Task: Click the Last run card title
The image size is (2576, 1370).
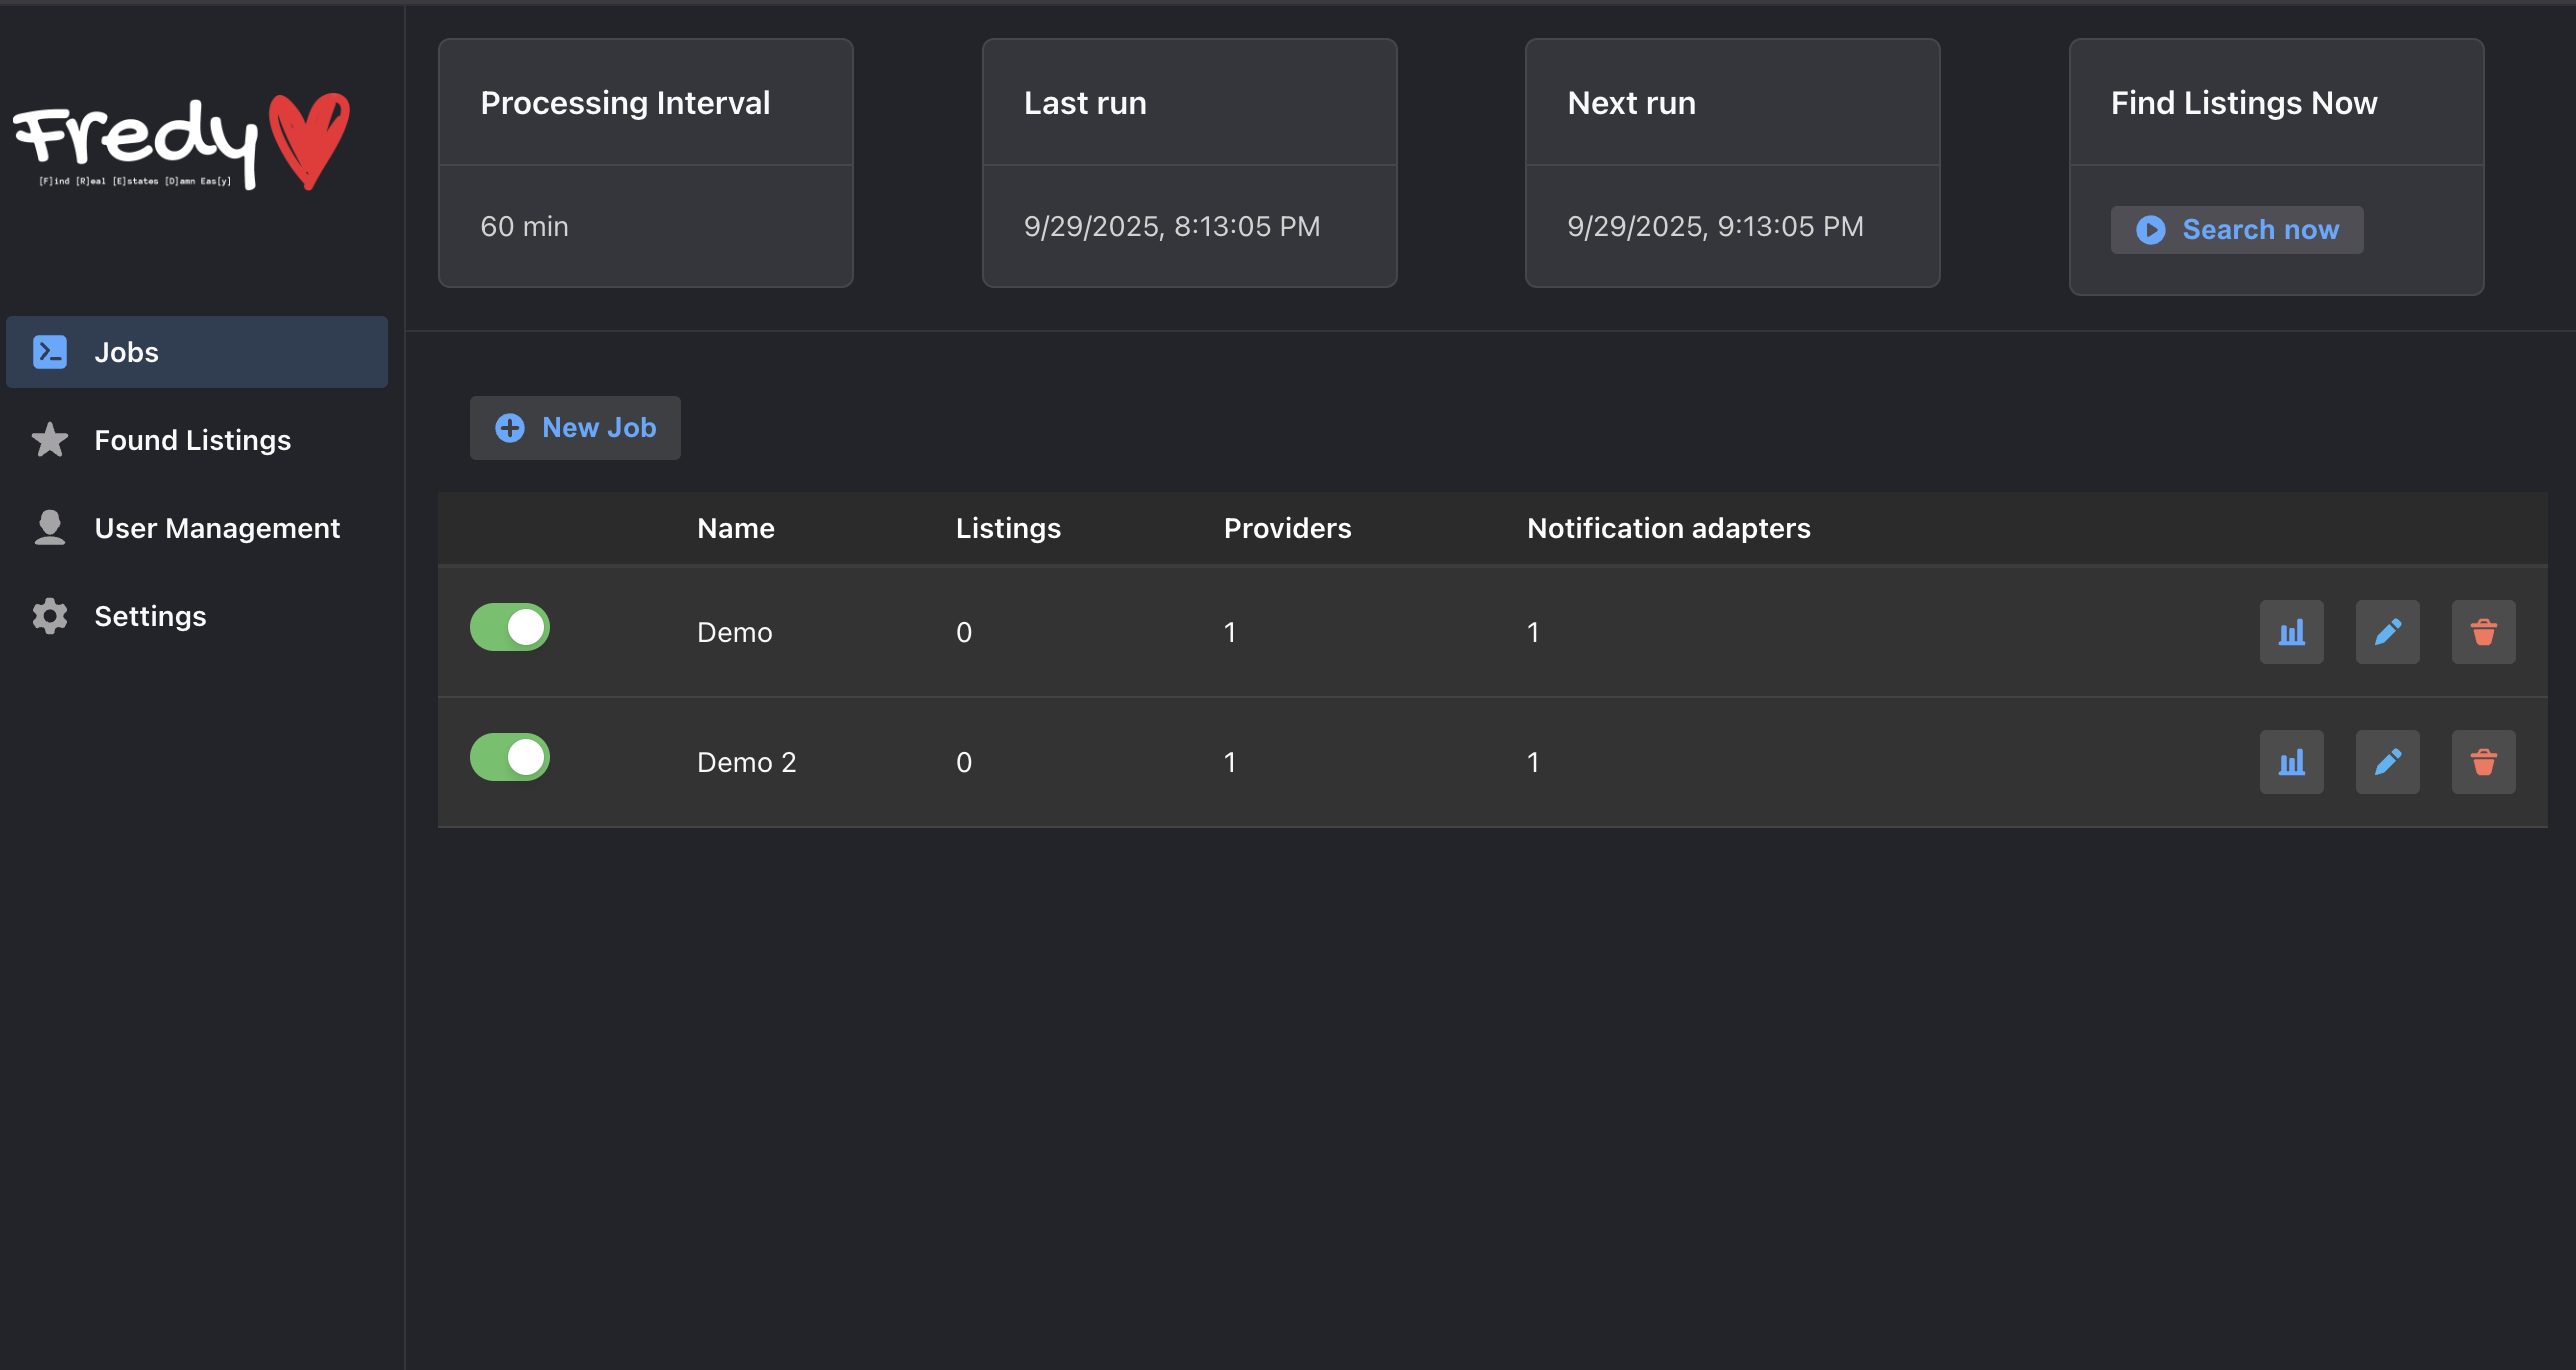Action: (x=1085, y=103)
